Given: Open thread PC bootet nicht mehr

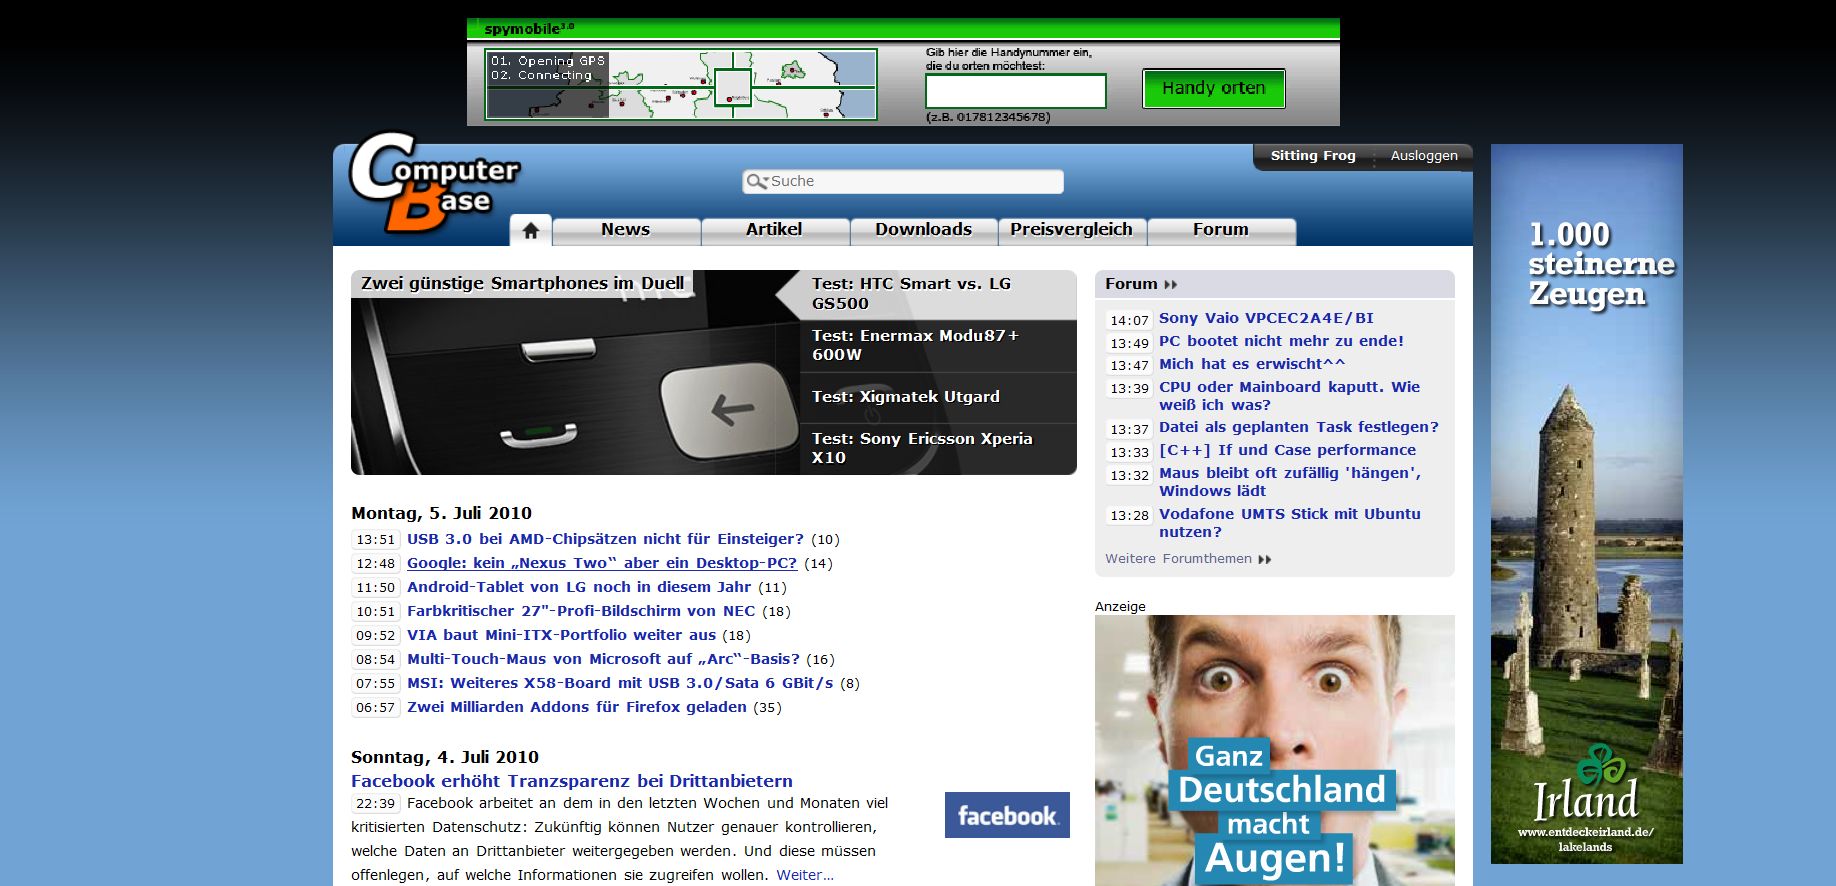Looking at the screenshot, I should tap(1281, 341).
